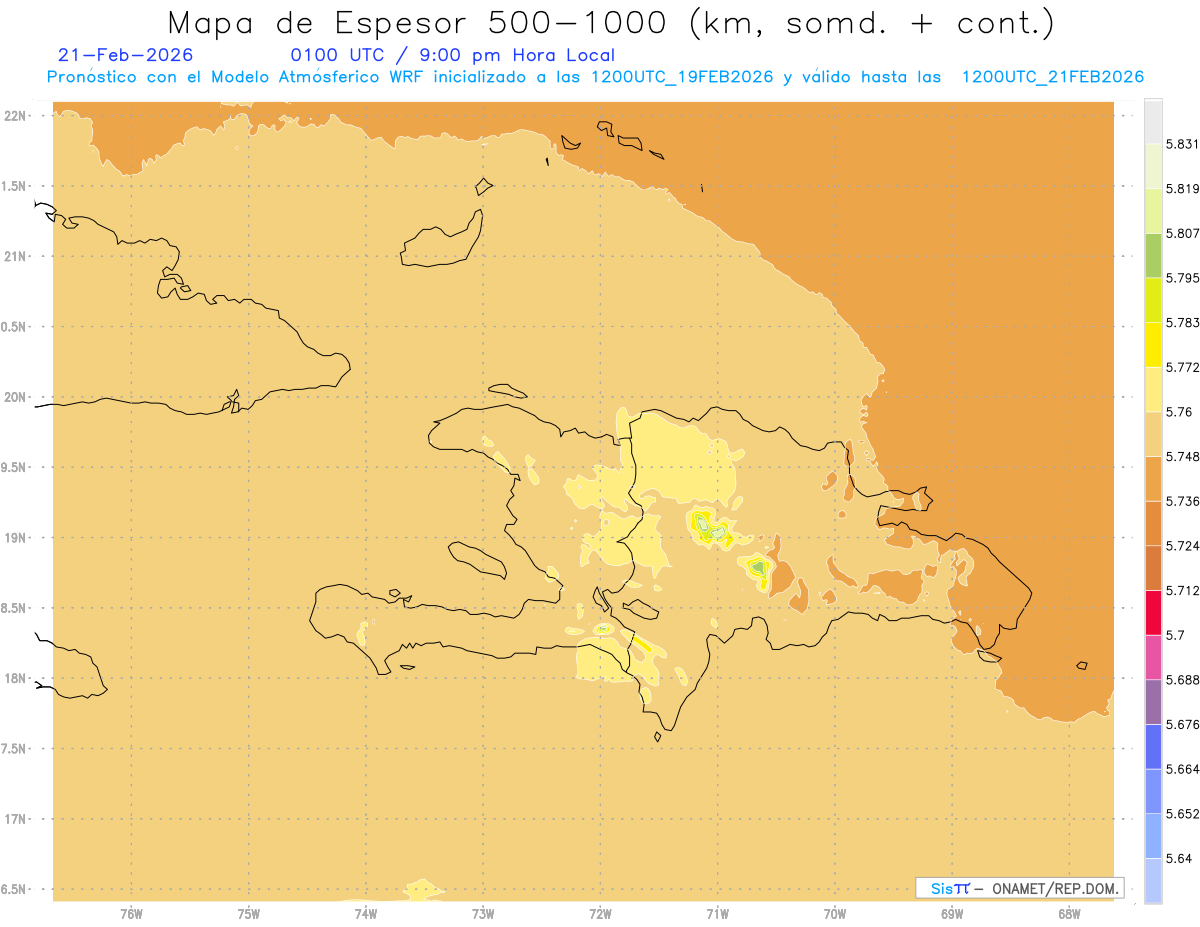Click the legend value "5.664"

click(x=1182, y=769)
